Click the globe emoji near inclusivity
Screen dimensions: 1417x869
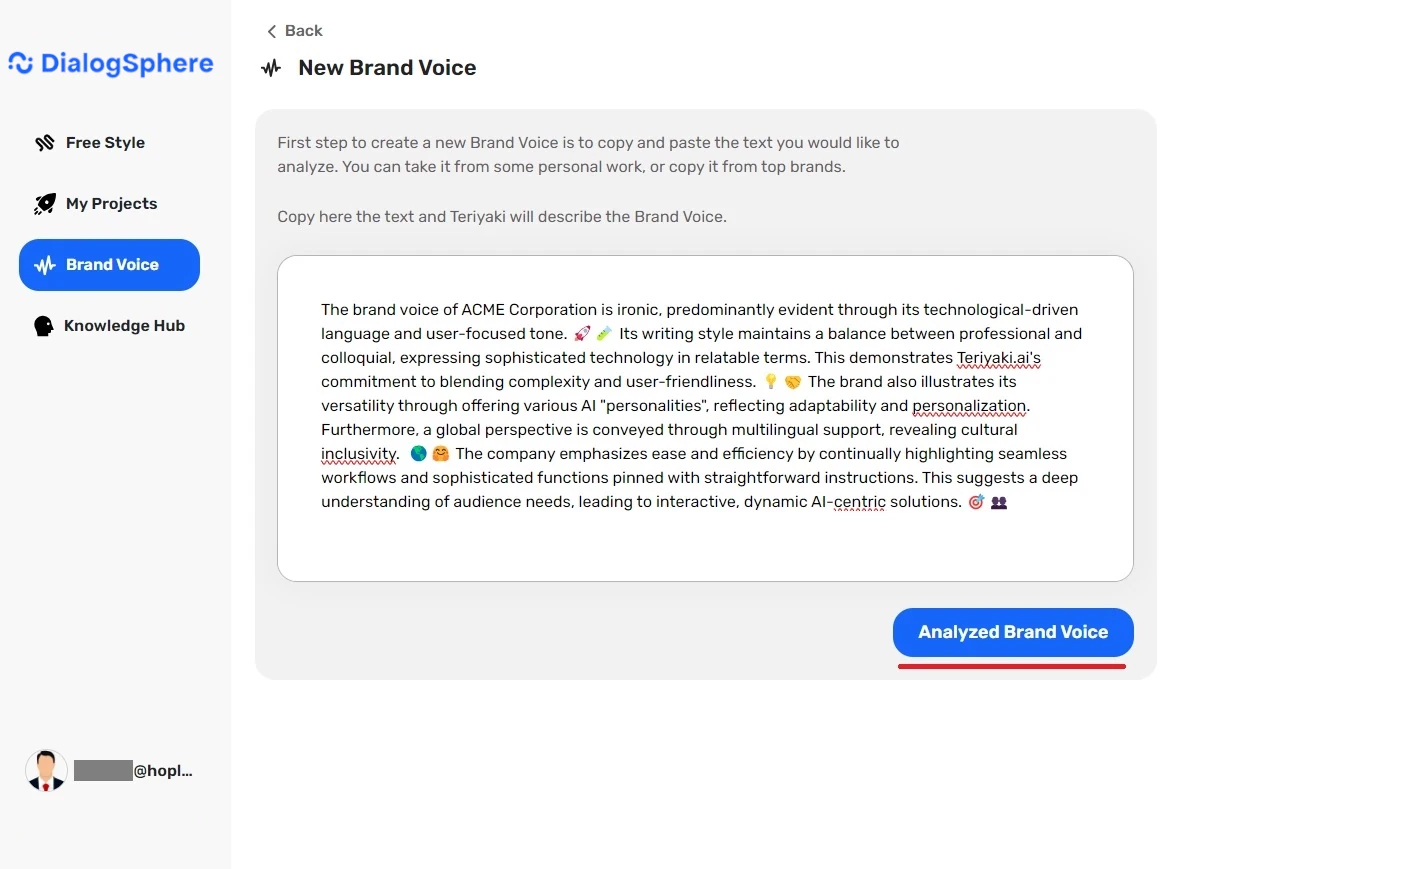pyautogui.click(x=418, y=453)
